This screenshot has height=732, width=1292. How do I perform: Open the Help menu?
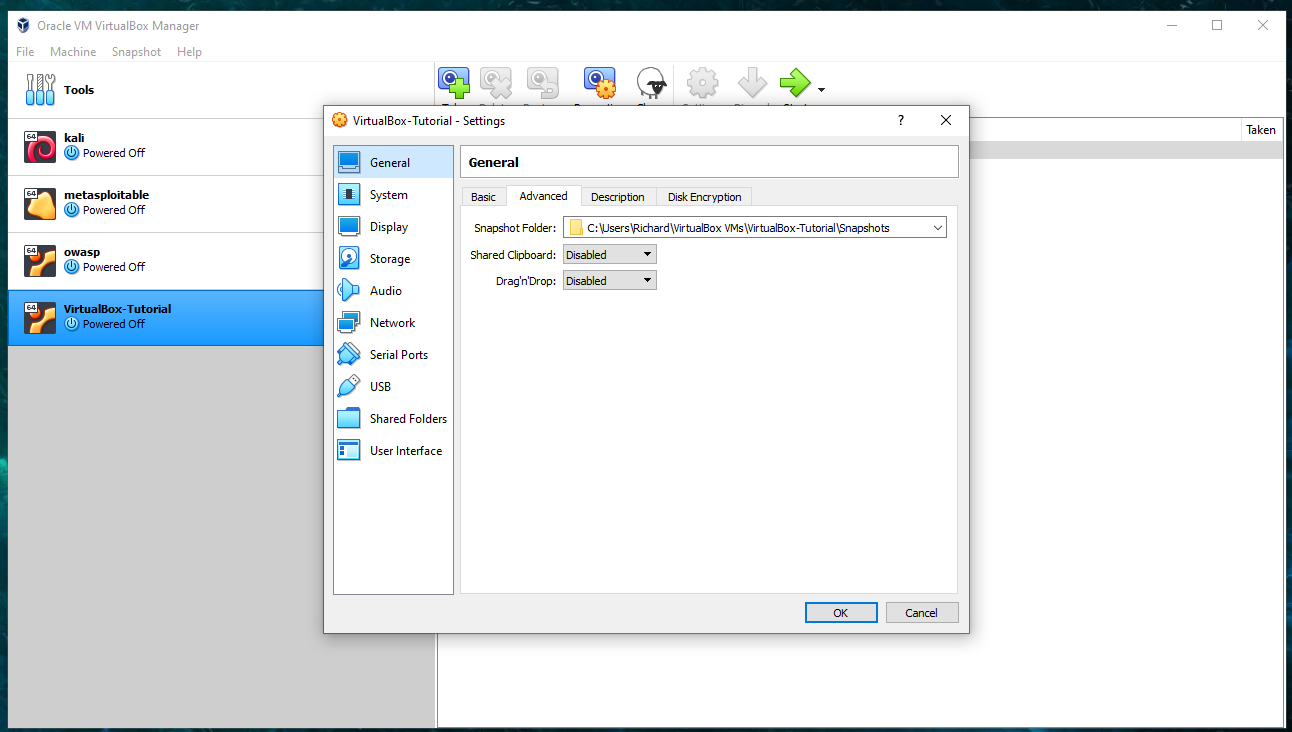click(189, 52)
